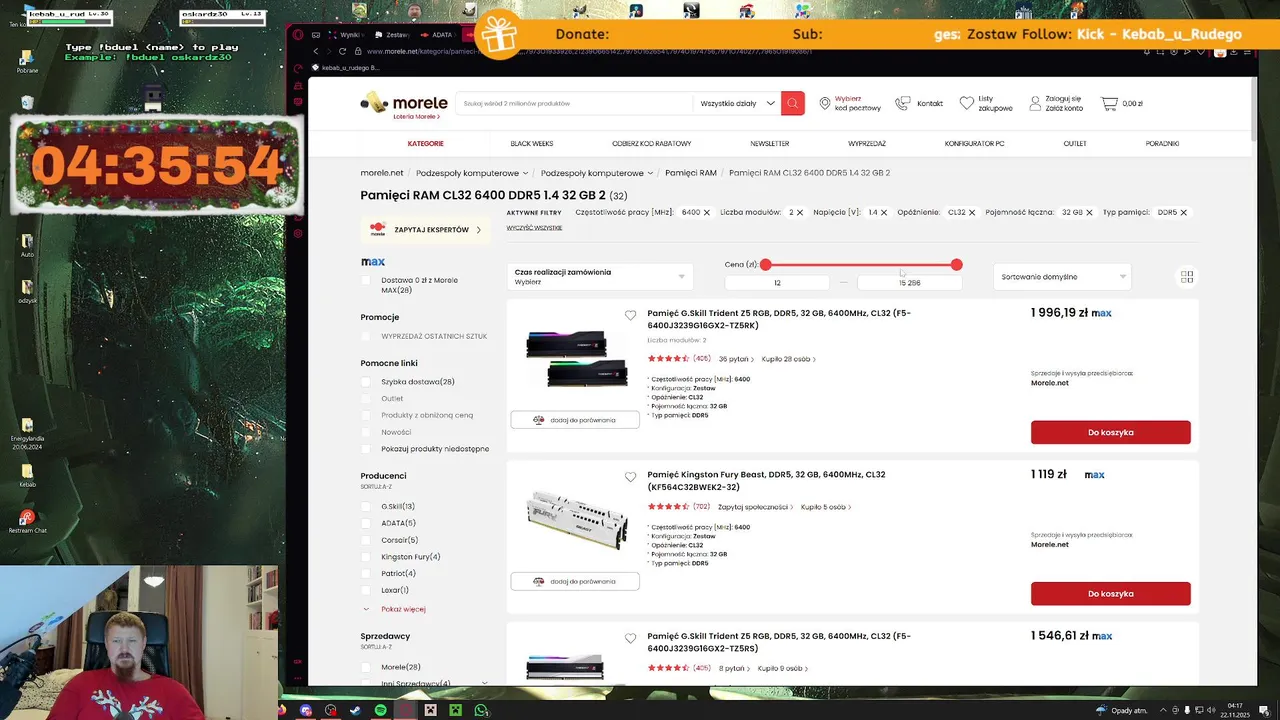Screen dimensions: 1280x720
Task: Expand producers with Pokaż więcej
Action: pyautogui.click(x=403, y=609)
